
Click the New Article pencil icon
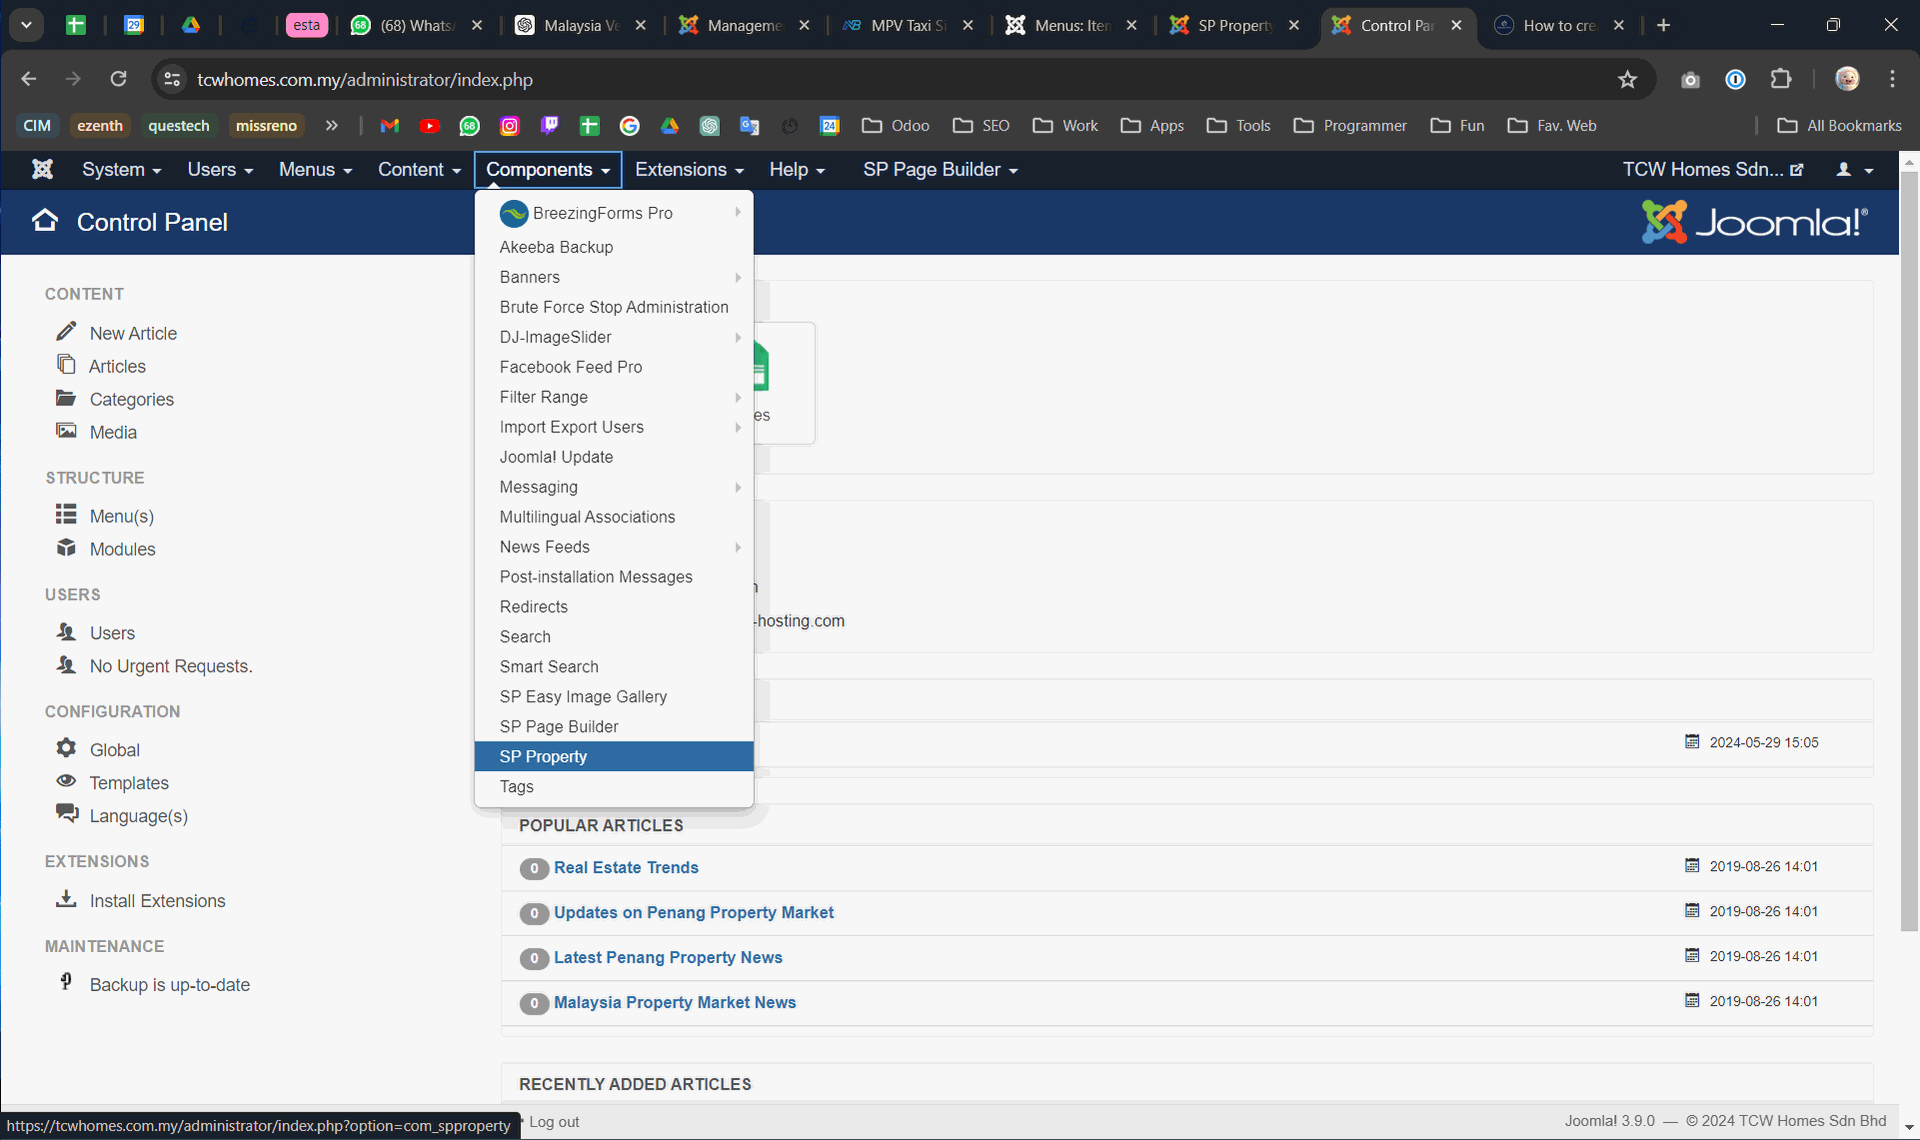tap(66, 332)
